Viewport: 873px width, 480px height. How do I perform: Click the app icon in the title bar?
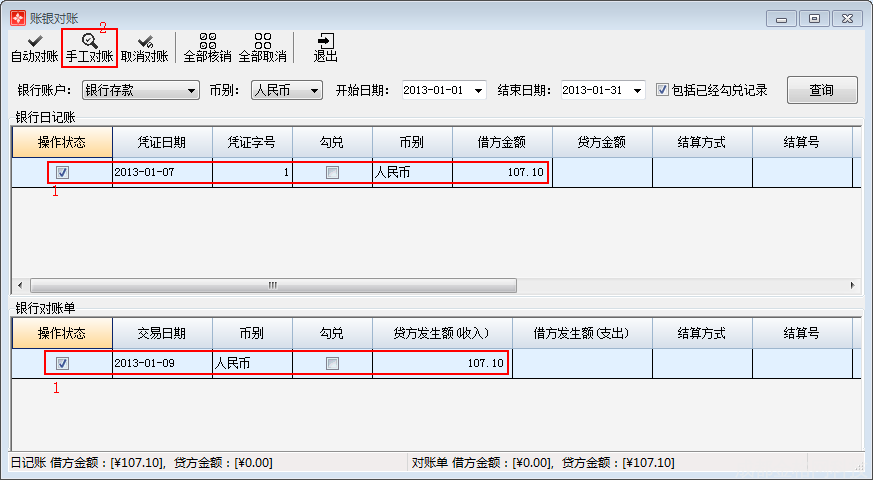click(x=17, y=18)
